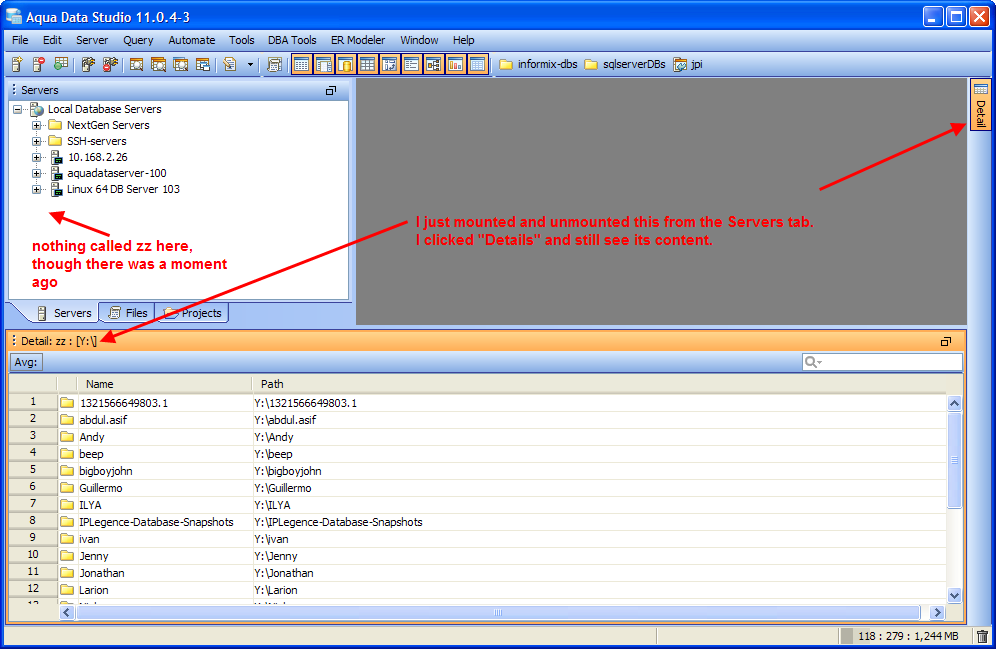Viewport: 996px width, 649px height.
Task: Open the DBA Tools menu
Action: pos(292,40)
